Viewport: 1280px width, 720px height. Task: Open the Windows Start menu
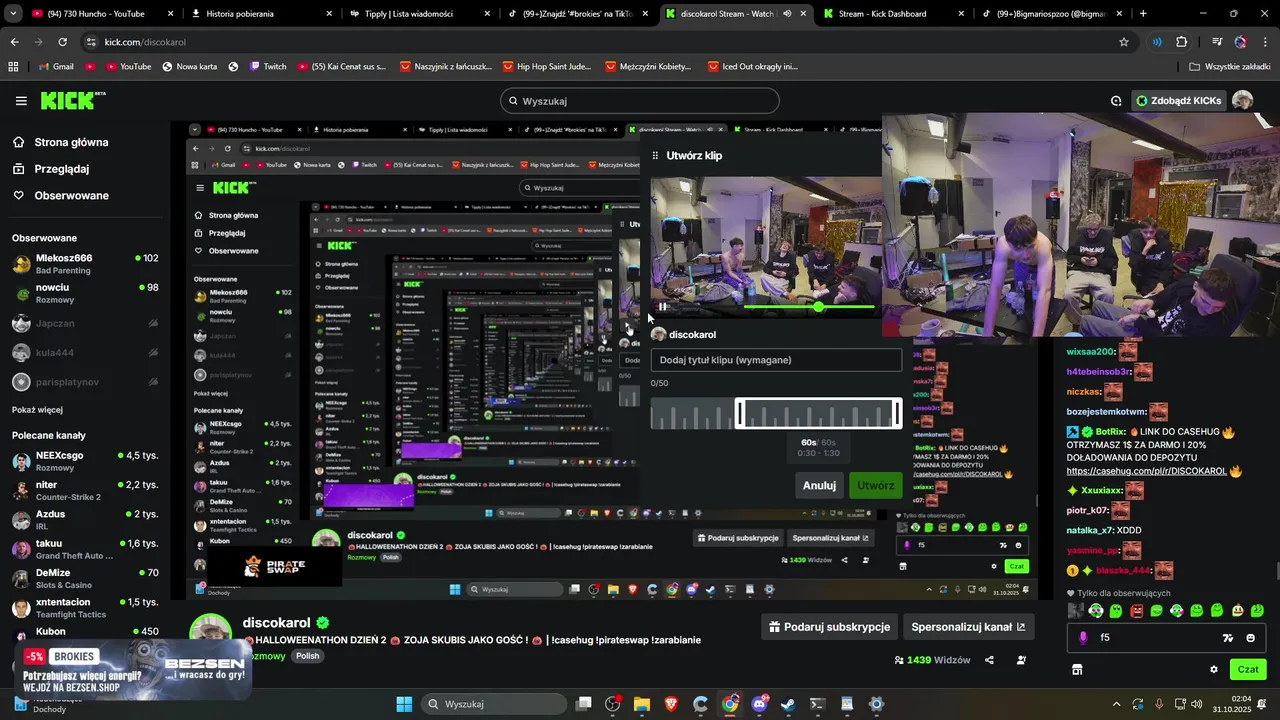[404, 704]
